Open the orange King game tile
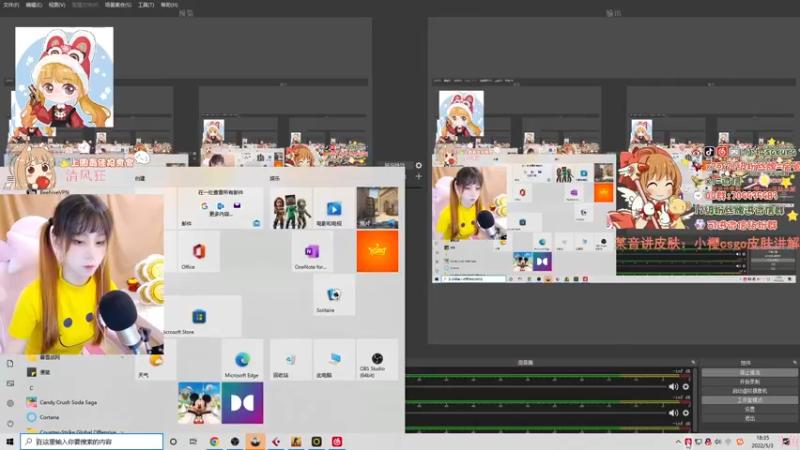Image resolution: width=800 pixels, height=450 pixels. coord(377,251)
